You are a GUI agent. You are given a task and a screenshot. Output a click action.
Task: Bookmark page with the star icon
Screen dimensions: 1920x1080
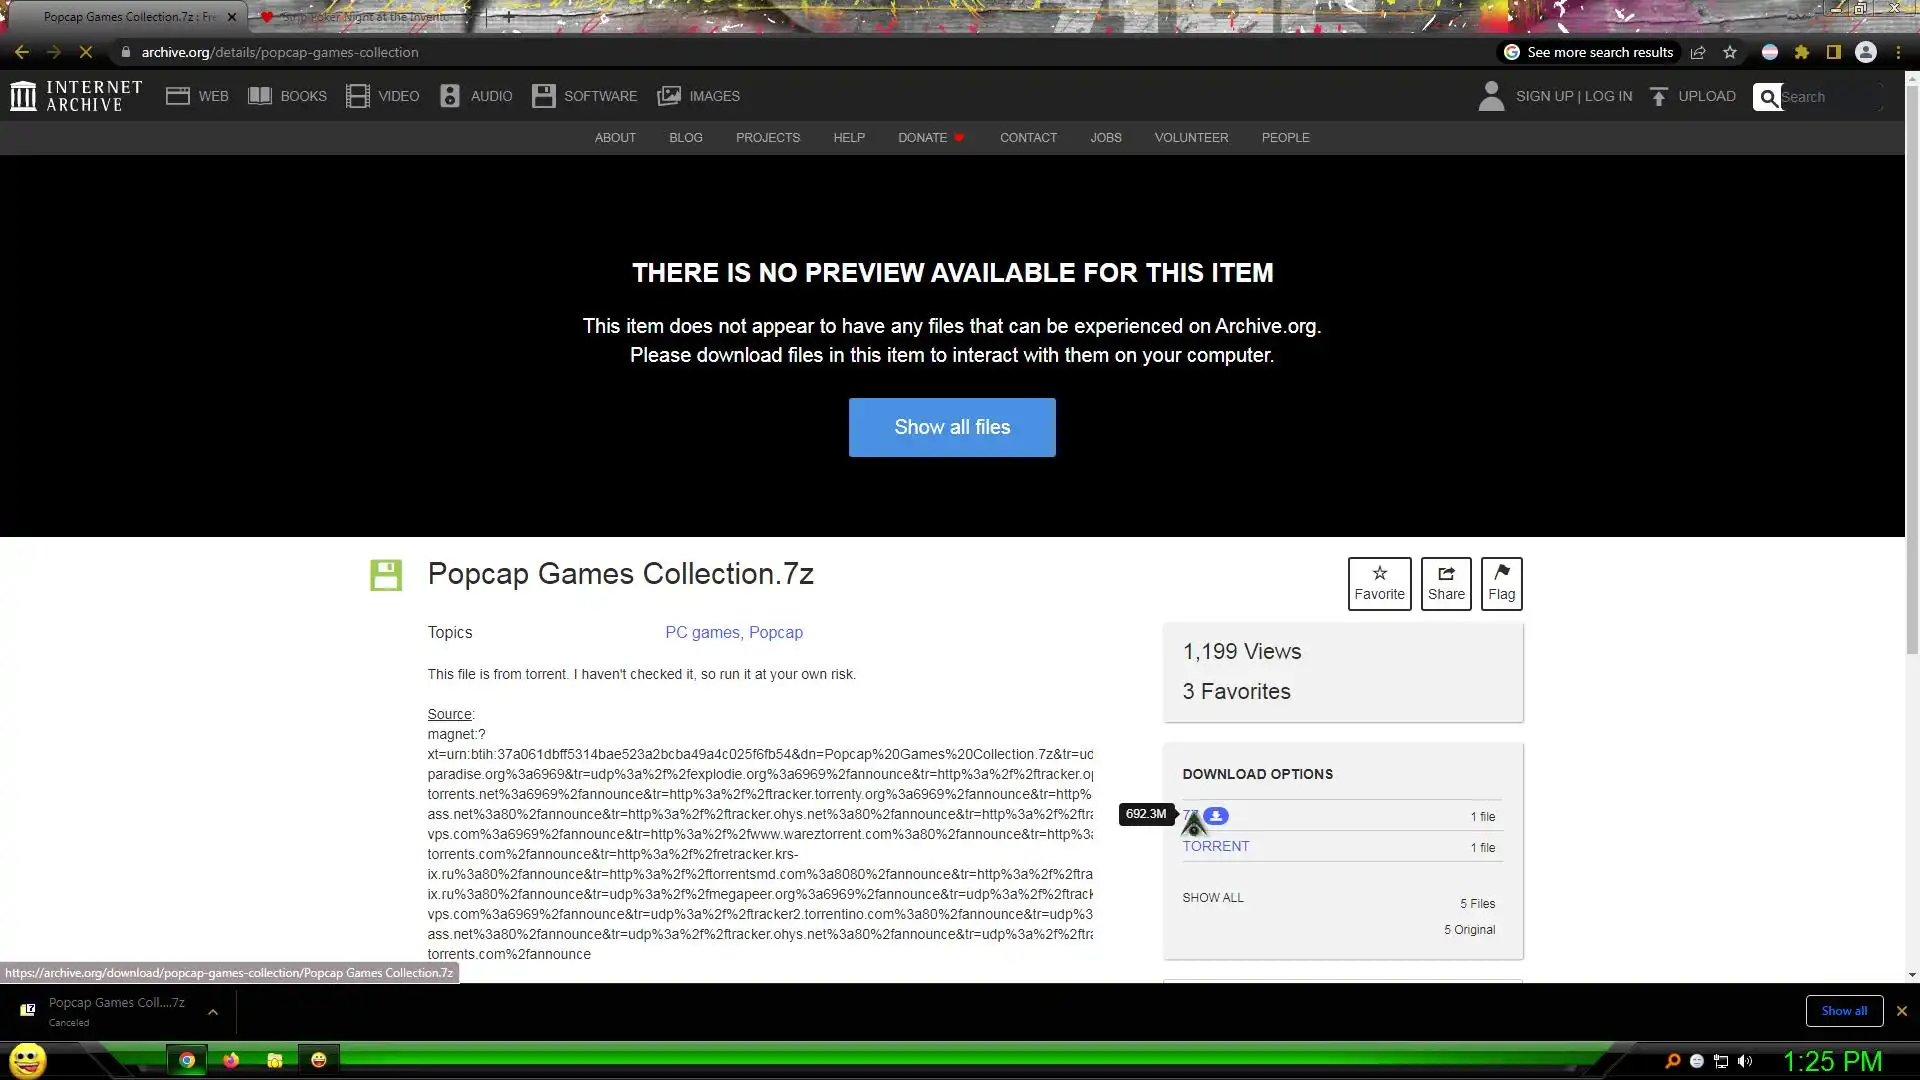pyautogui.click(x=1730, y=52)
